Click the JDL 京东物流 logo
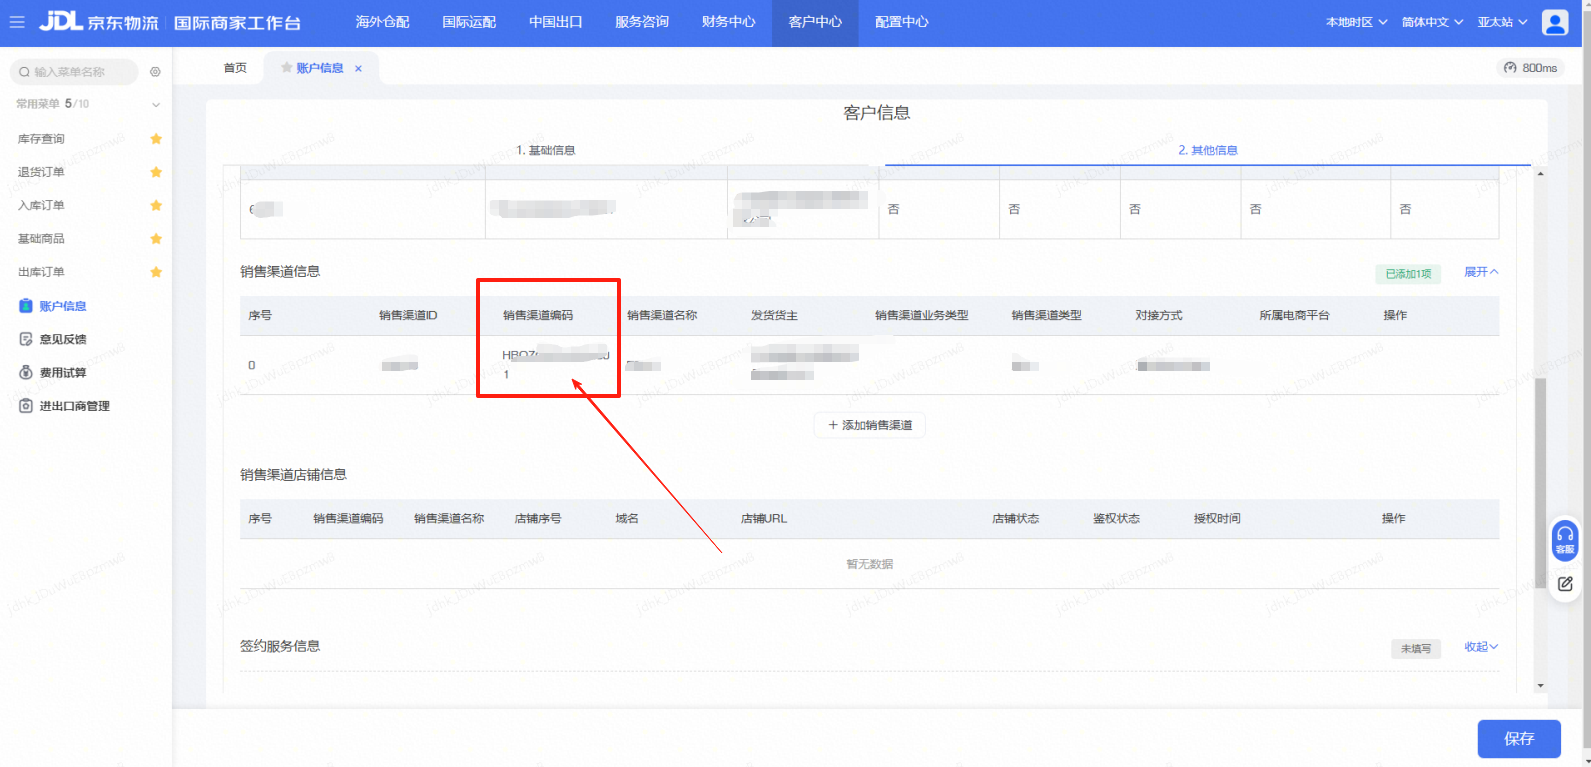The image size is (1591, 767). coord(98,22)
